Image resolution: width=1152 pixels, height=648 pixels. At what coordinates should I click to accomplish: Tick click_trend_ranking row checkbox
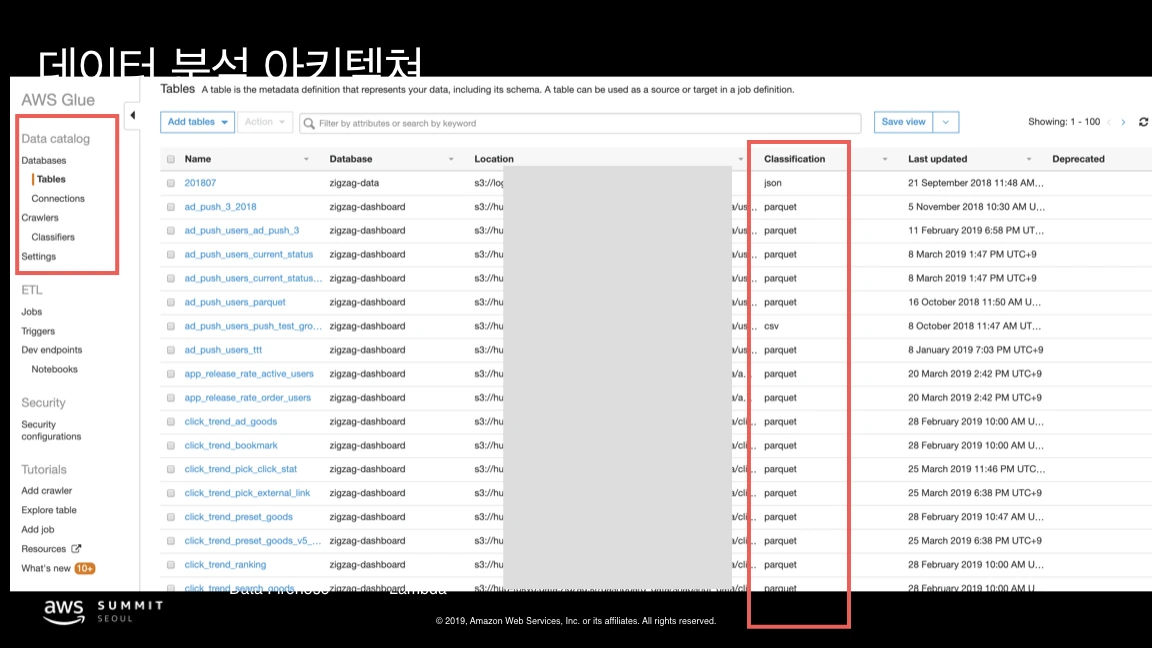[x=170, y=565]
